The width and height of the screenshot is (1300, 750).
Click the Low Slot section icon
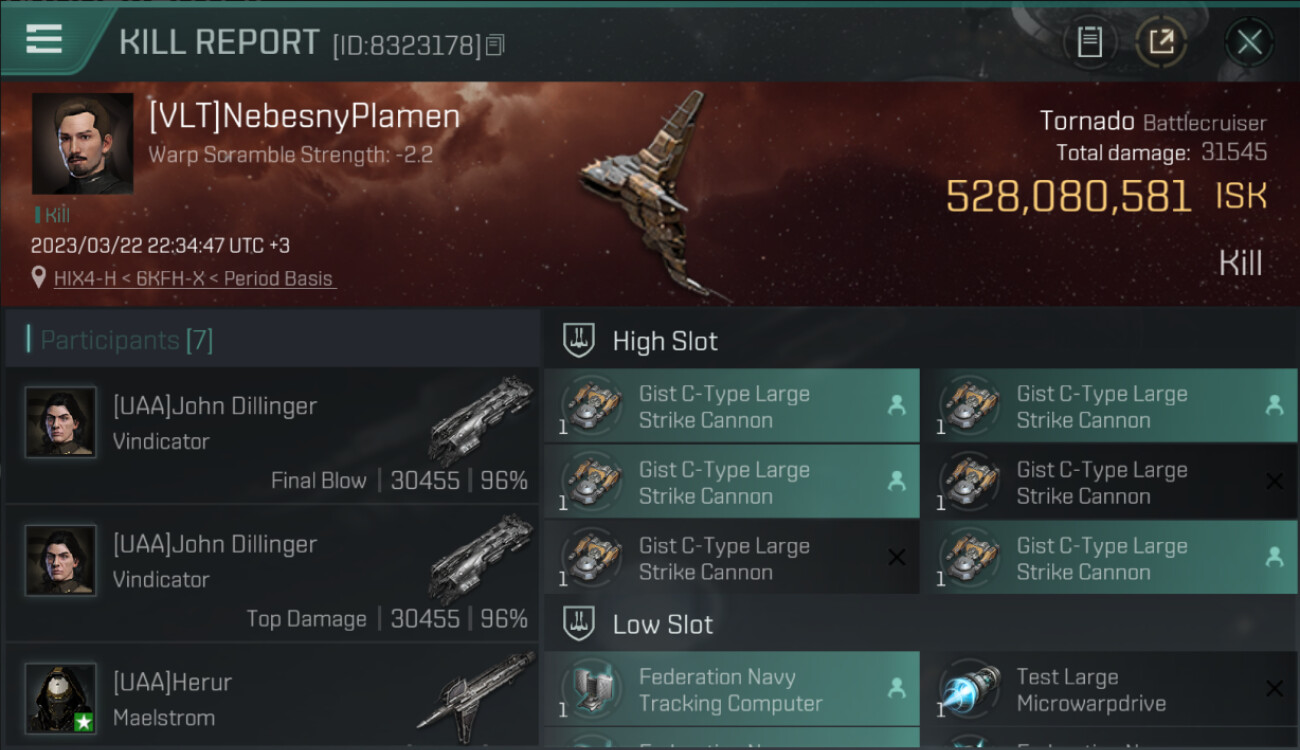(x=579, y=624)
